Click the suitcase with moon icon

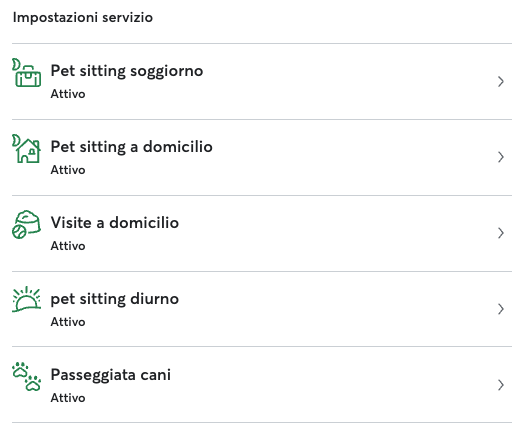click(26, 73)
